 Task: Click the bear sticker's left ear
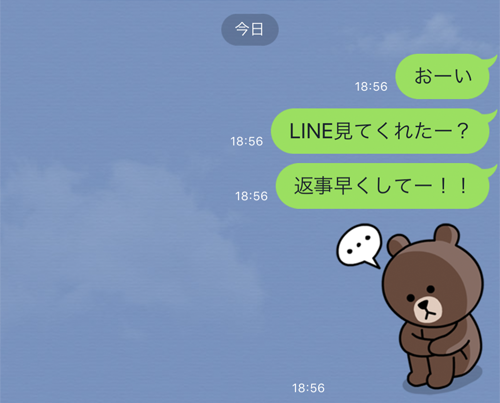click(398, 245)
